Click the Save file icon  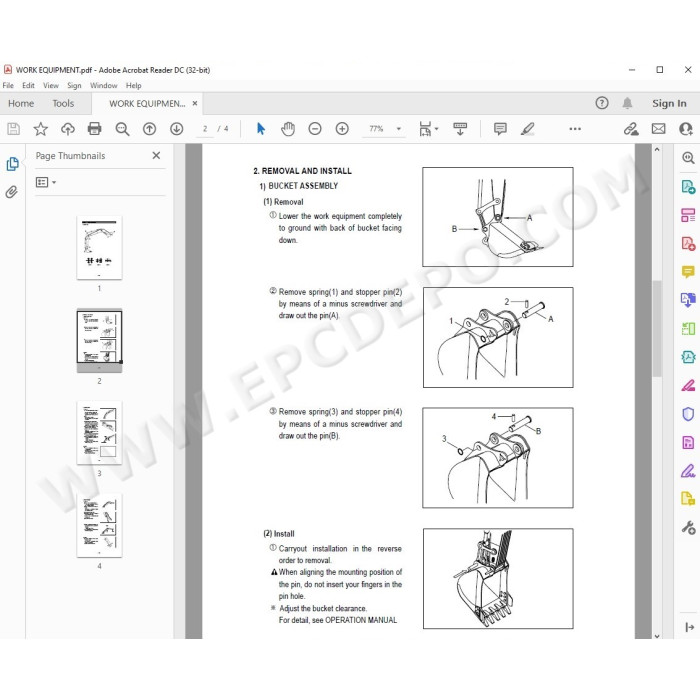(13, 129)
